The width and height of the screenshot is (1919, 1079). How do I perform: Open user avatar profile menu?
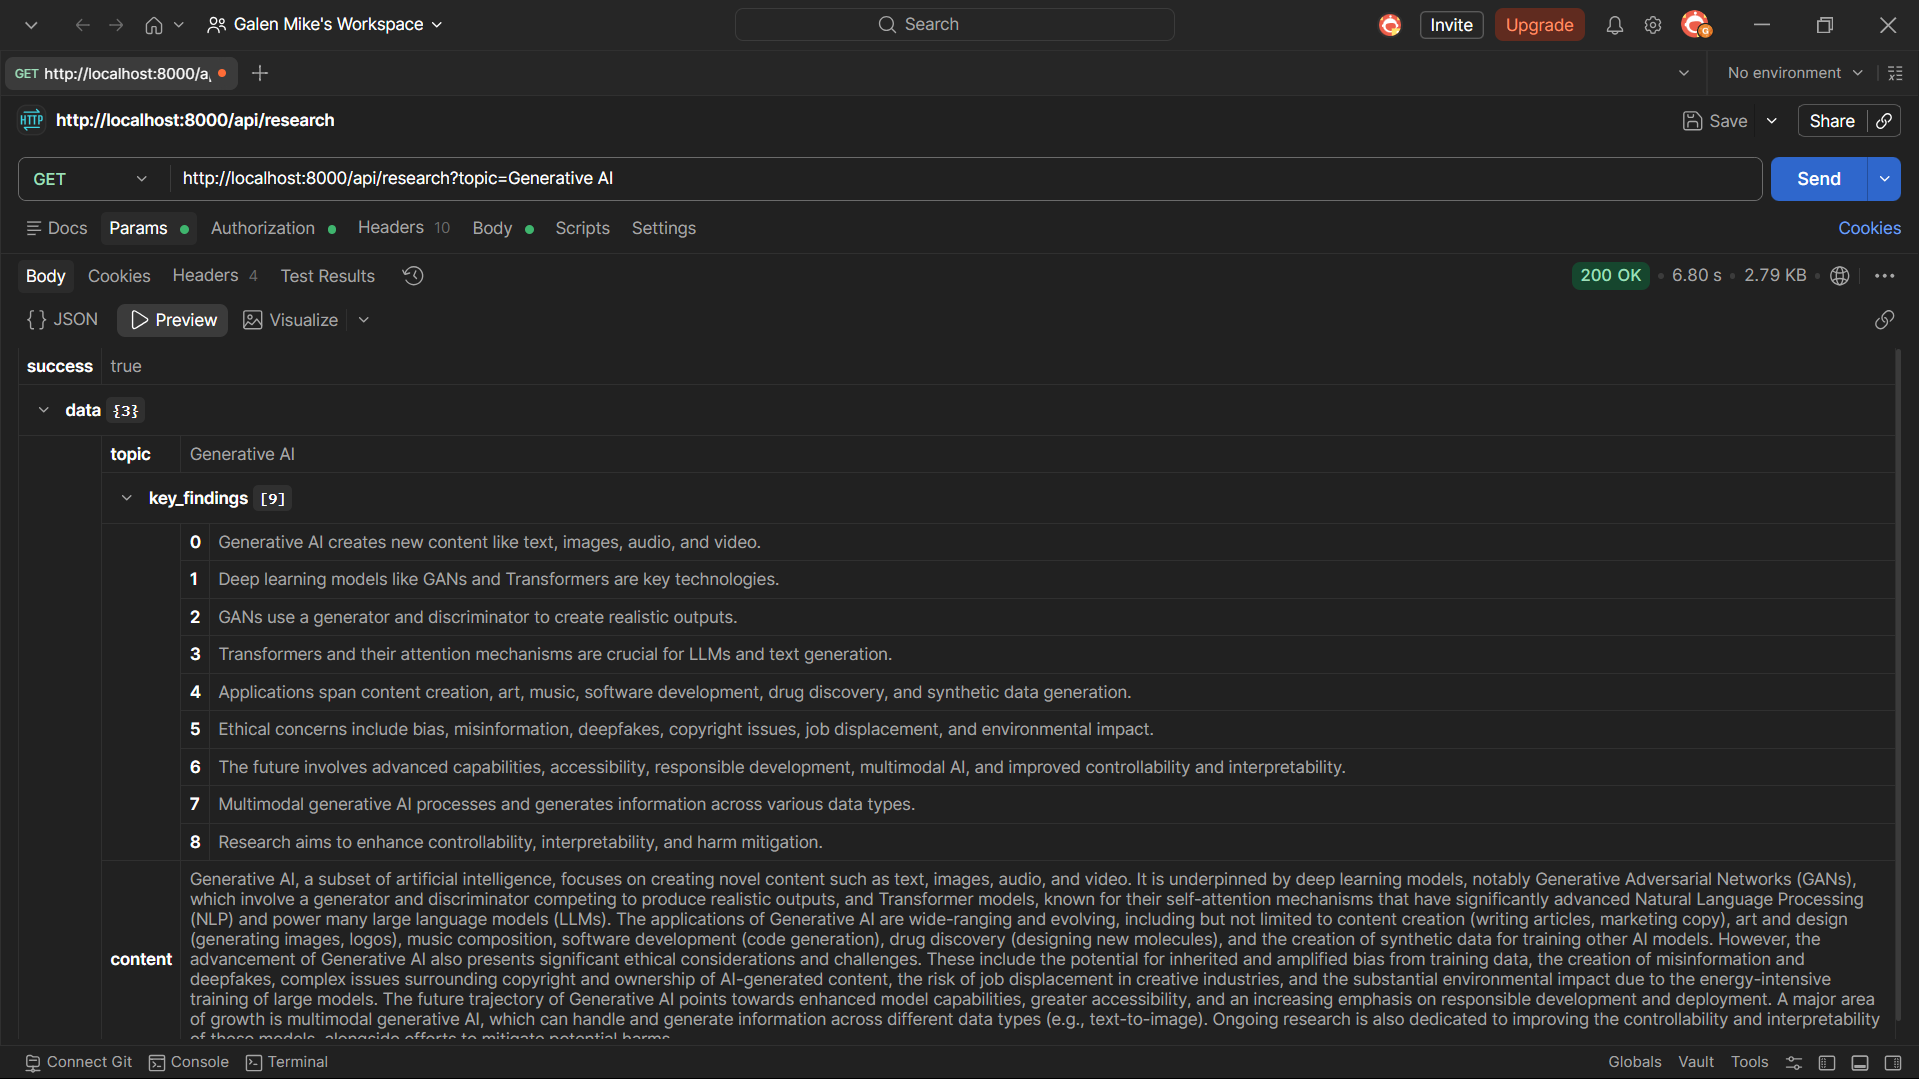pos(1696,25)
